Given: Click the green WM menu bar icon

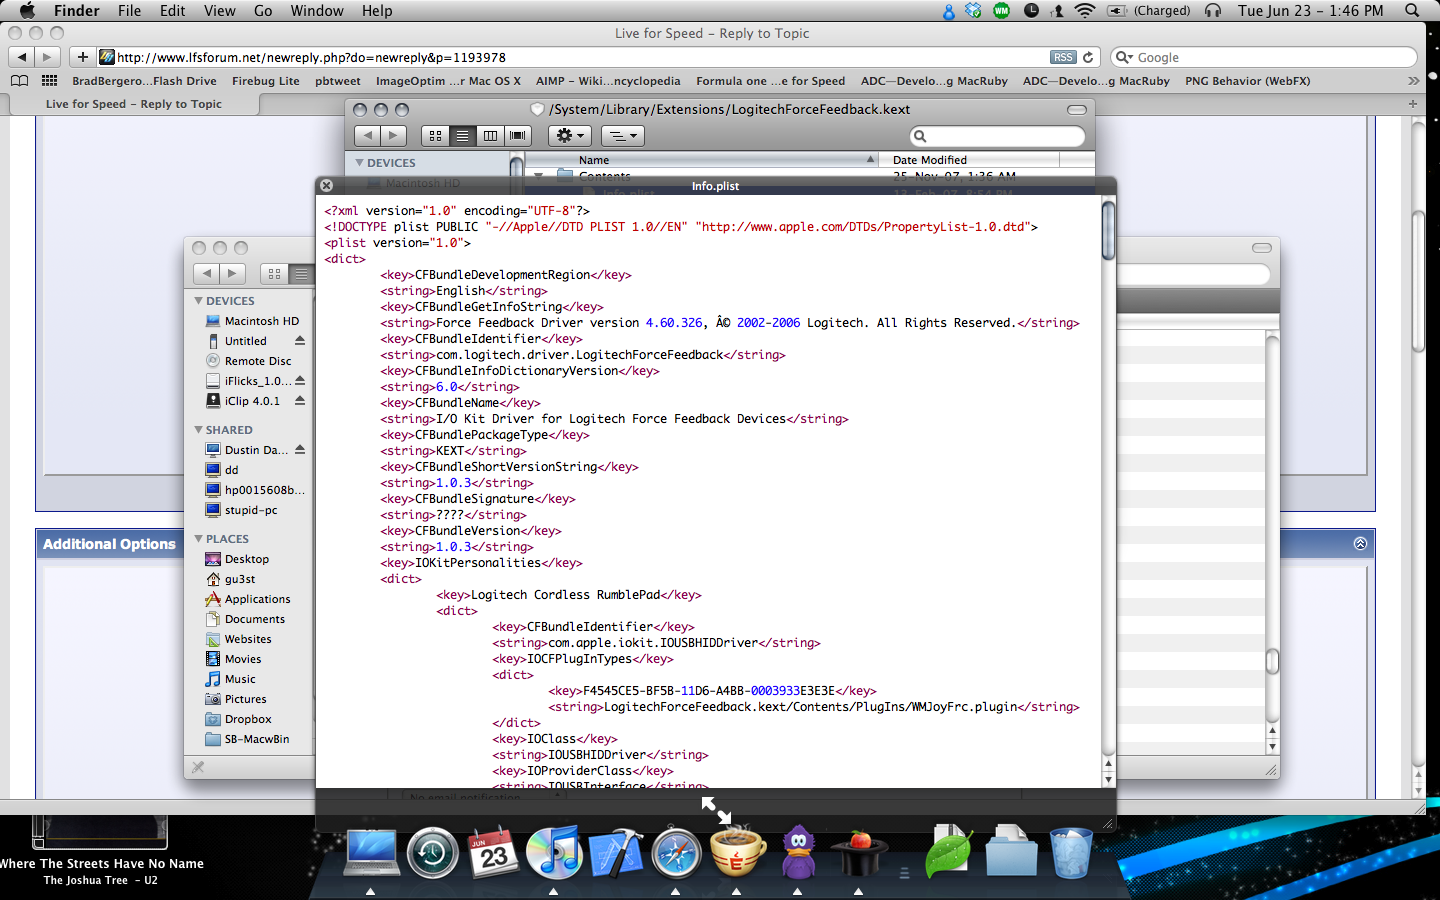Looking at the screenshot, I should (1001, 11).
